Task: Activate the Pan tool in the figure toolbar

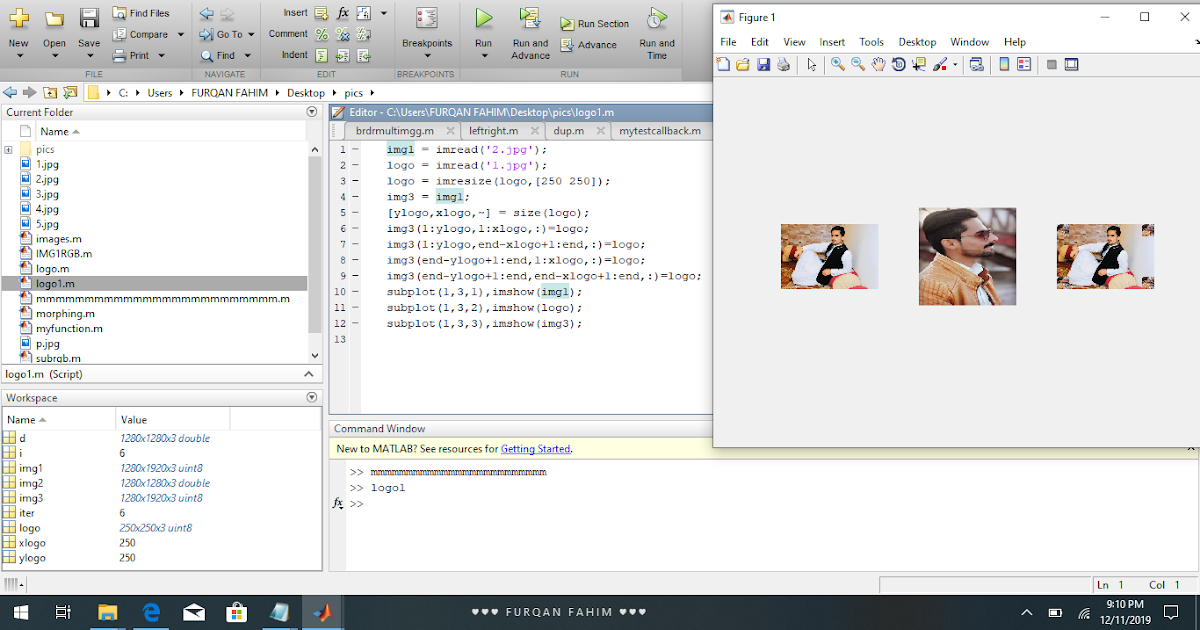Action: [879, 63]
